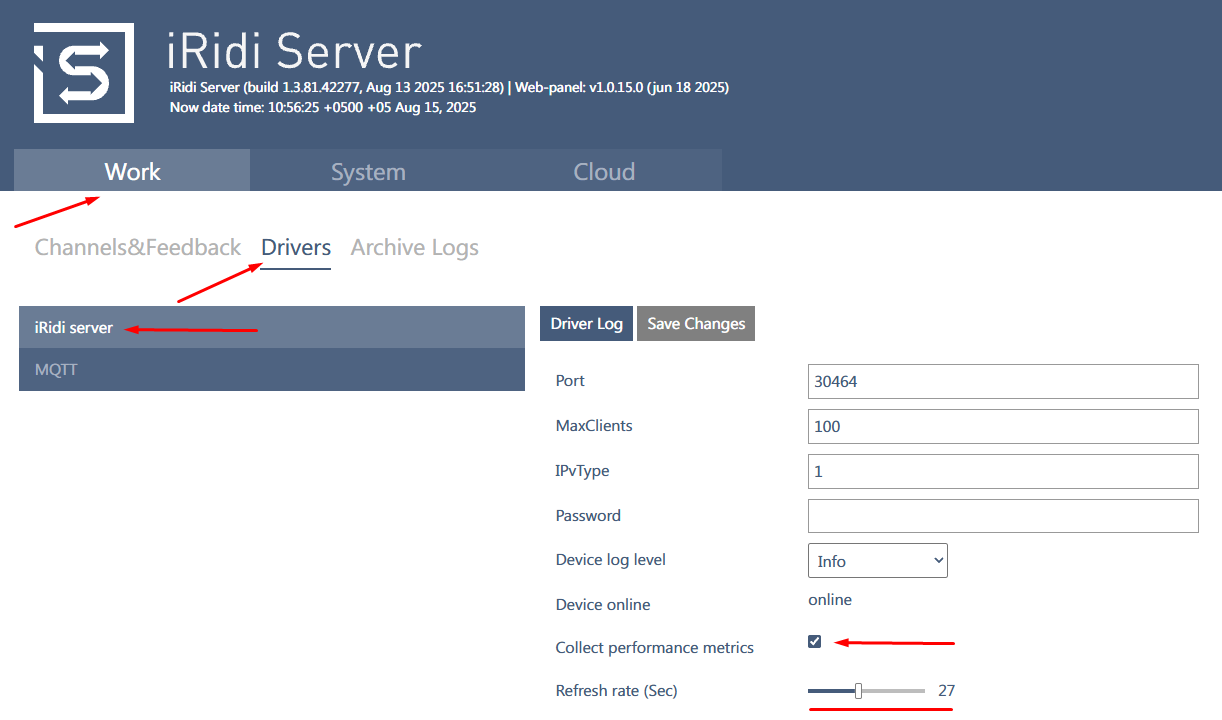Image resolution: width=1222 pixels, height=720 pixels.
Task: Click the Refresh rate slider handle
Action: coord(858,691)
